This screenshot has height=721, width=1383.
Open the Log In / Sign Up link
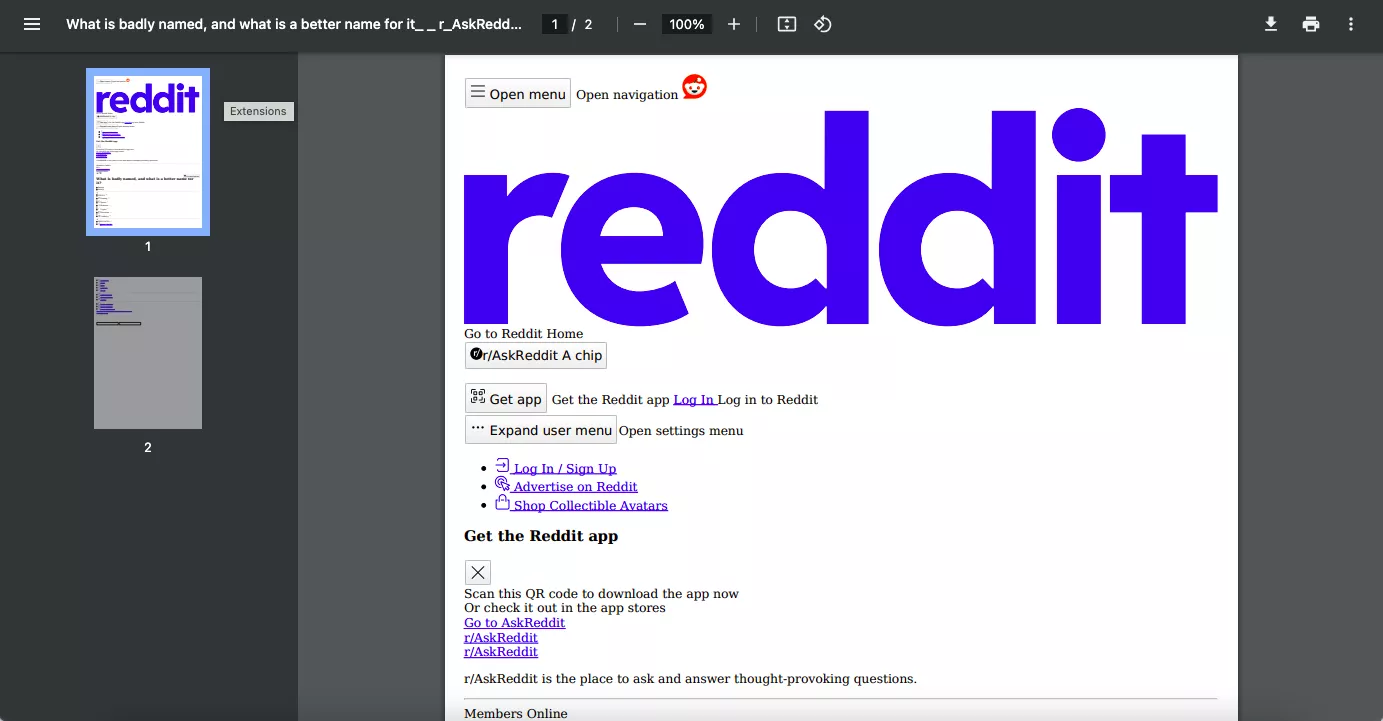pos(556,467)
